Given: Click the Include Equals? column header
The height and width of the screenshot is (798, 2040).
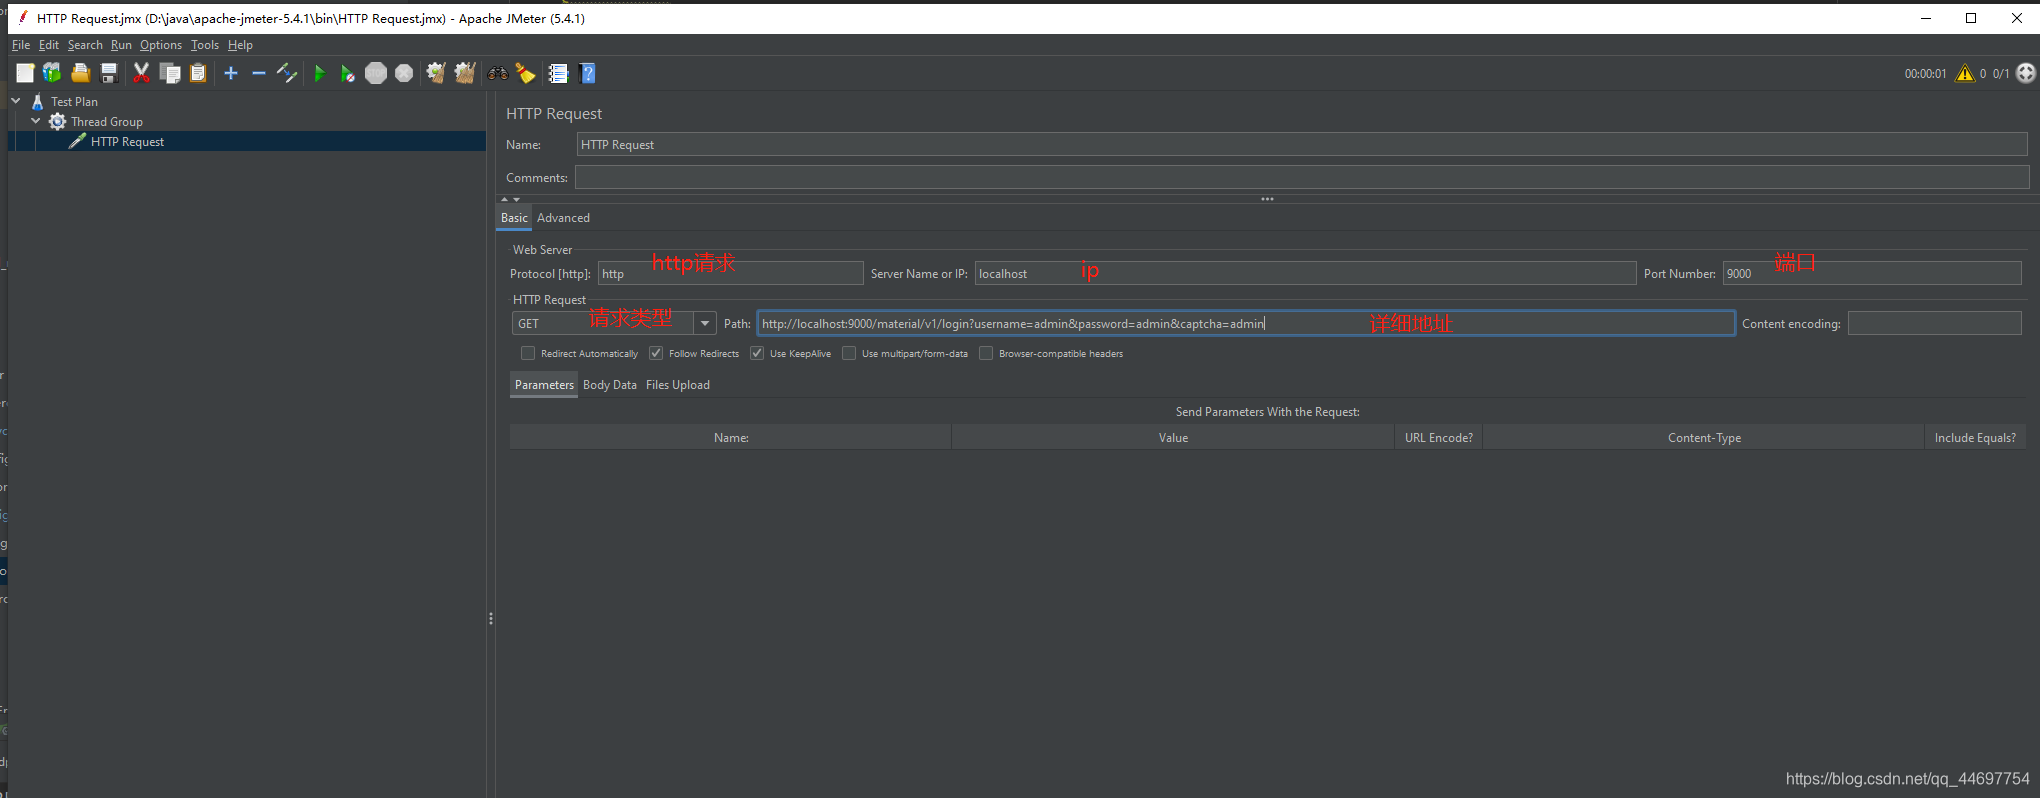Looking at the screenshot, I should 1975,438.
